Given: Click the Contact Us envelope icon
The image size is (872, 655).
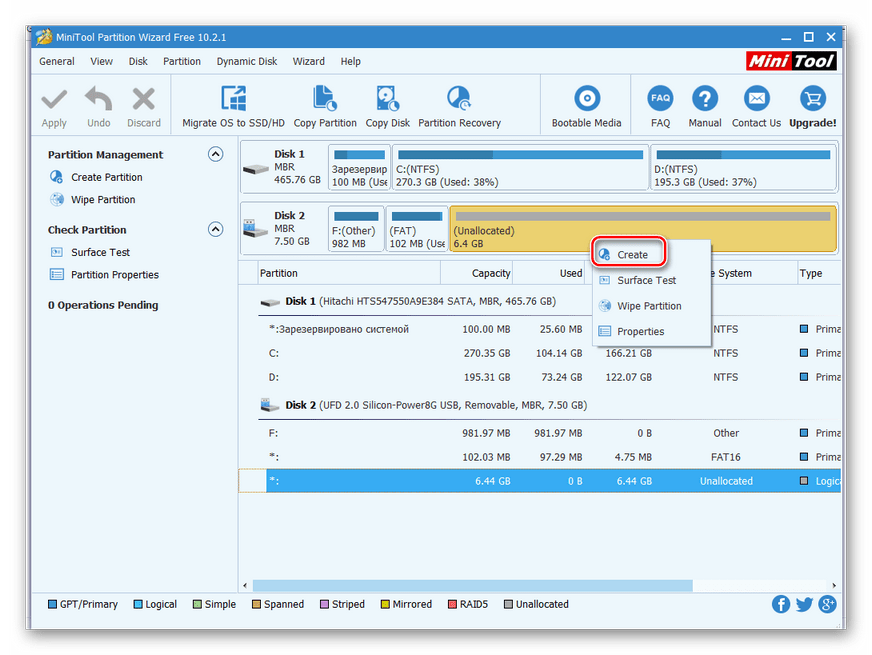Looking at the screenshot, I should [x=756, y=100].
